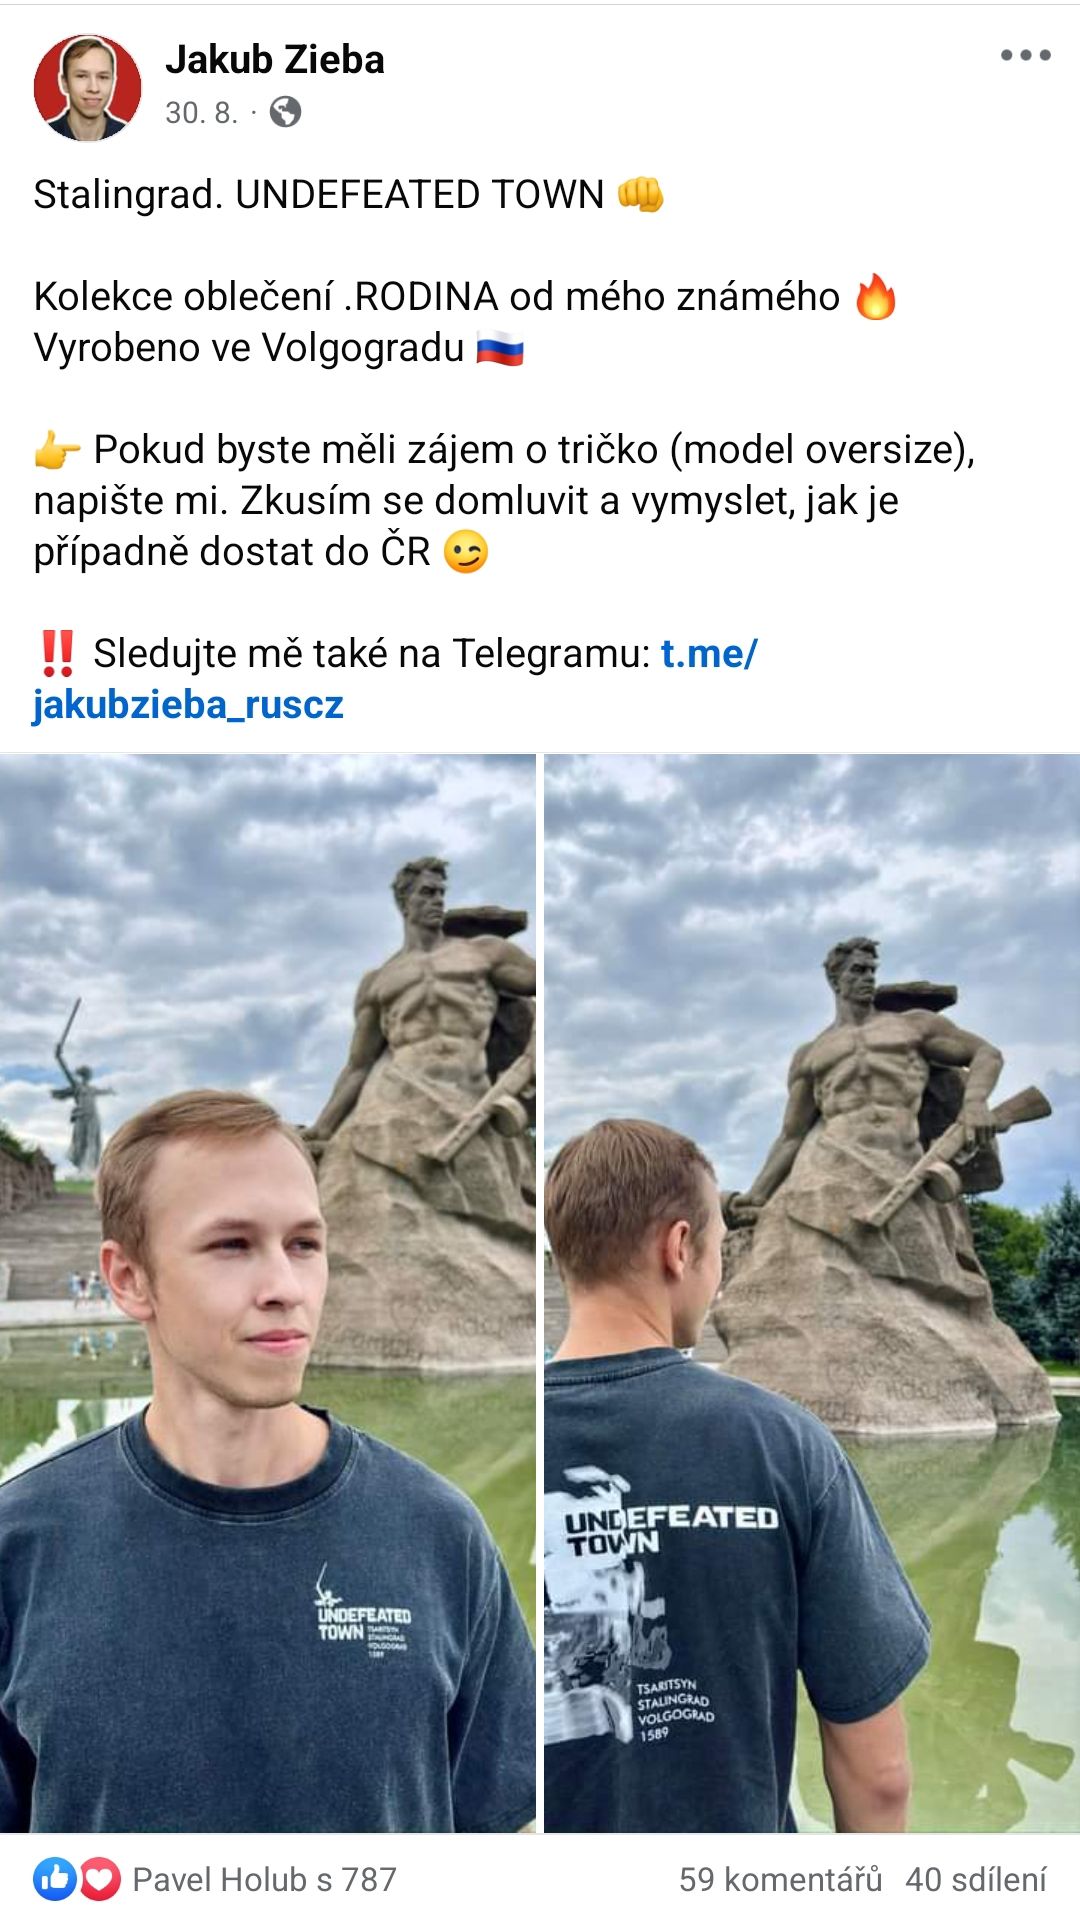Click the red double exclamation emoji
This screenshot has width=1080, height=1921.
pos(58,653)
